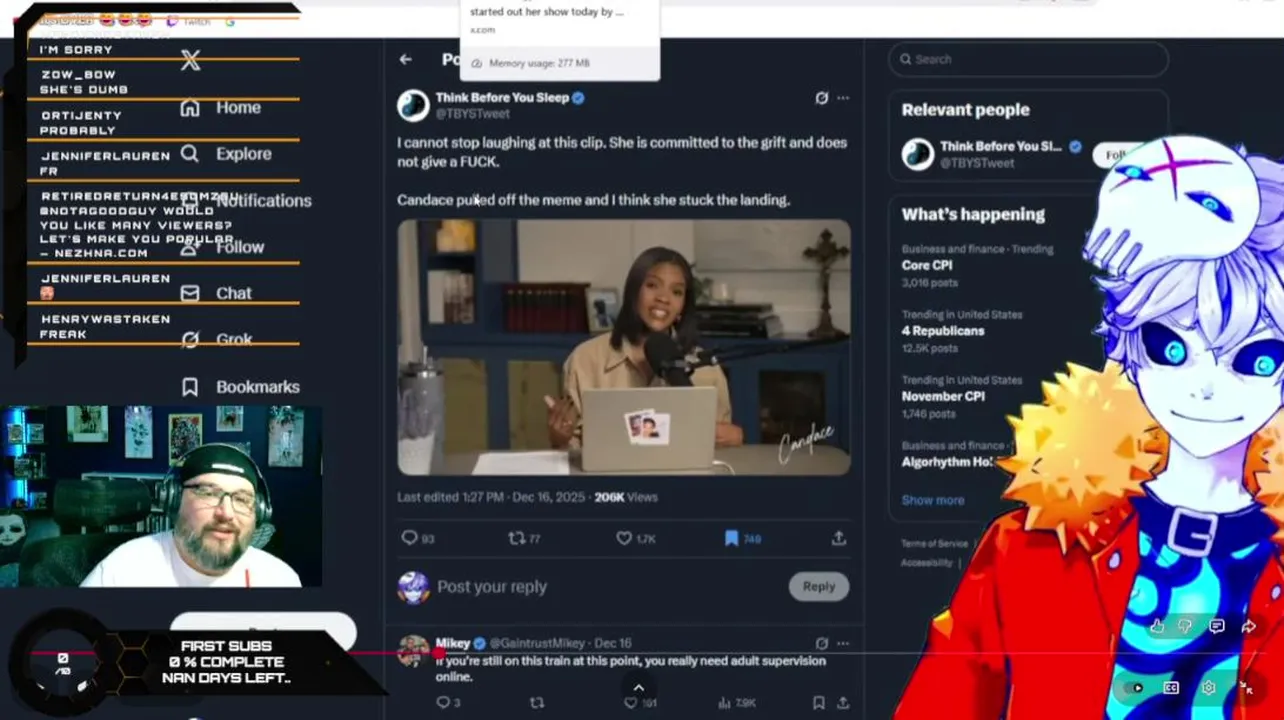Open the 4 Republicans trending topic

[x=943, y=331]
